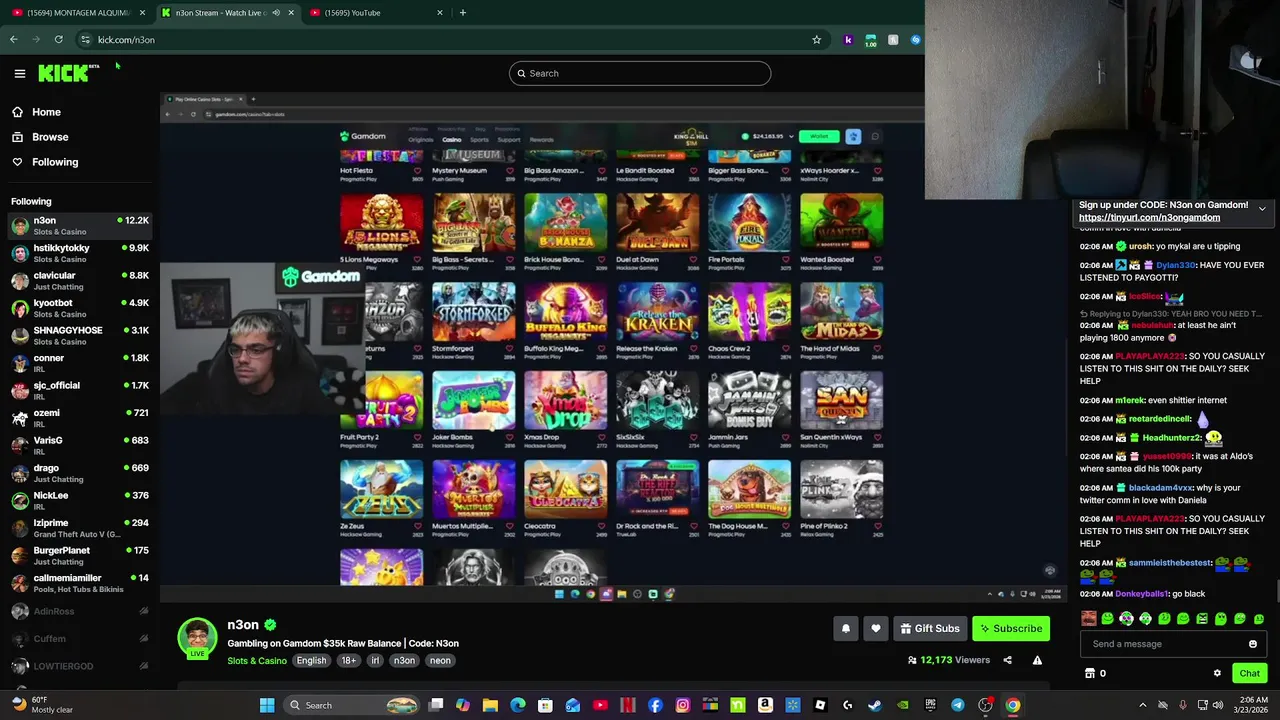Viewport: 1280px width, 720px height.
Task: Click the n3on streamer avatar
Action: [197, 637]
